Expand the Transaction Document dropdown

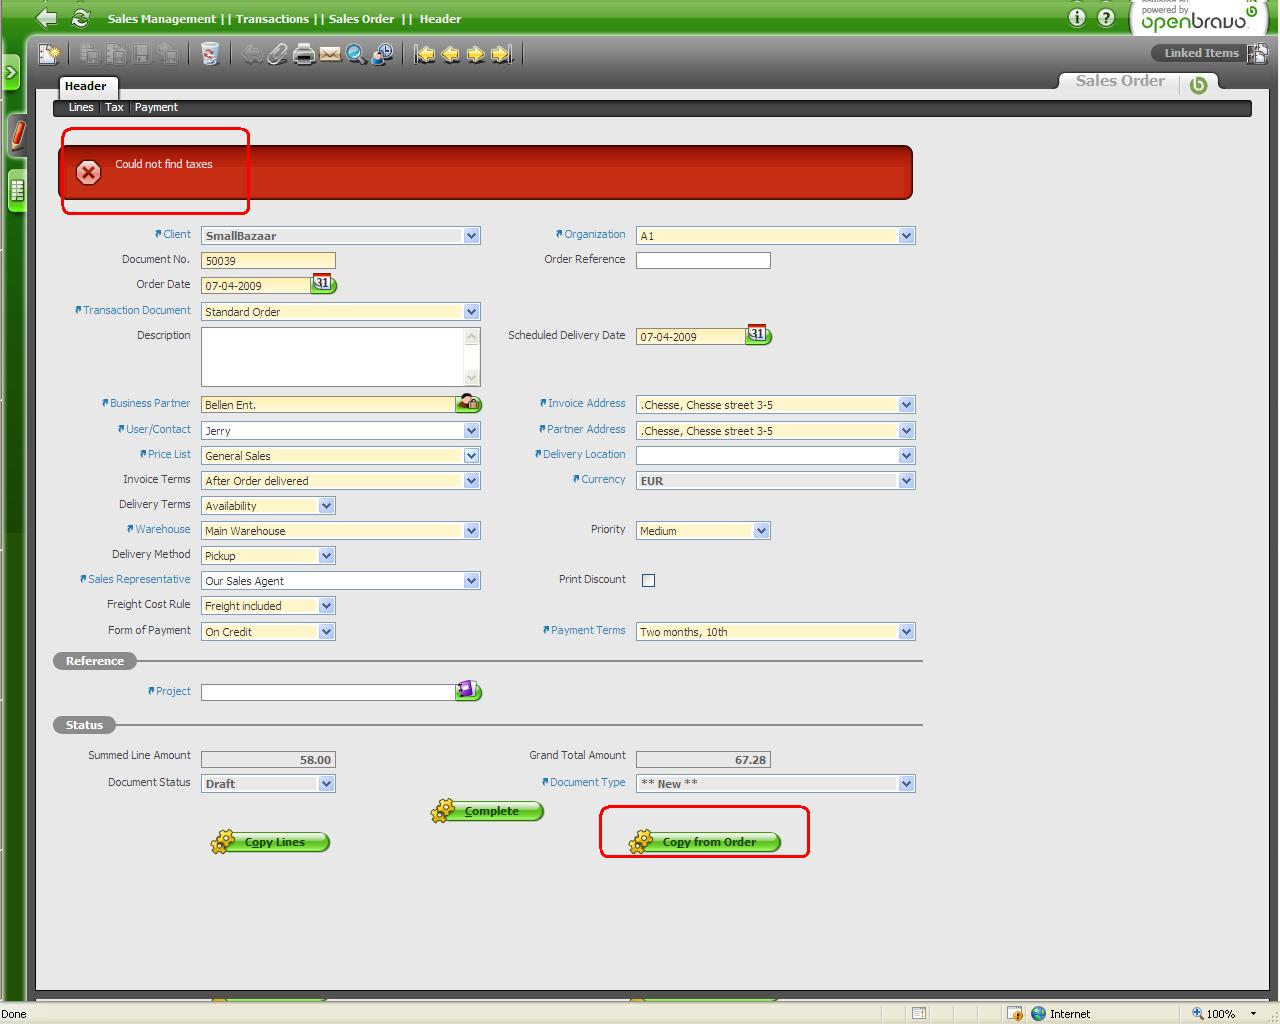(471, 312)
